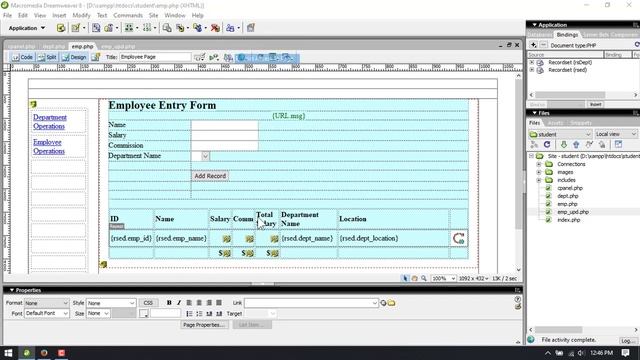Open the Size dropdown in Properties
Image resolution: width=640 pixels, height=360 pixels.
[x=98, y=313]
